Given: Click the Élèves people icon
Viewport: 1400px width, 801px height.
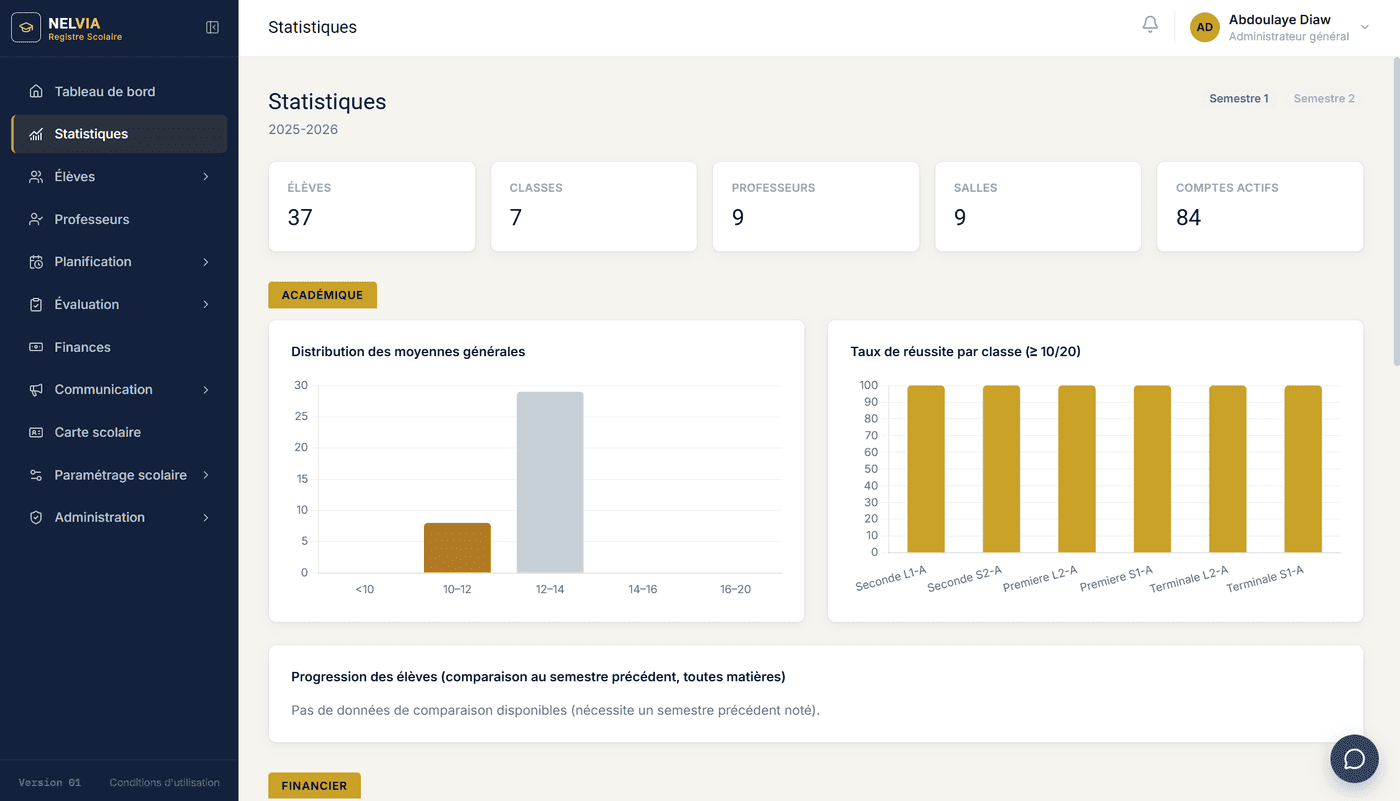Looking at the screenshot, I should 36,177.
